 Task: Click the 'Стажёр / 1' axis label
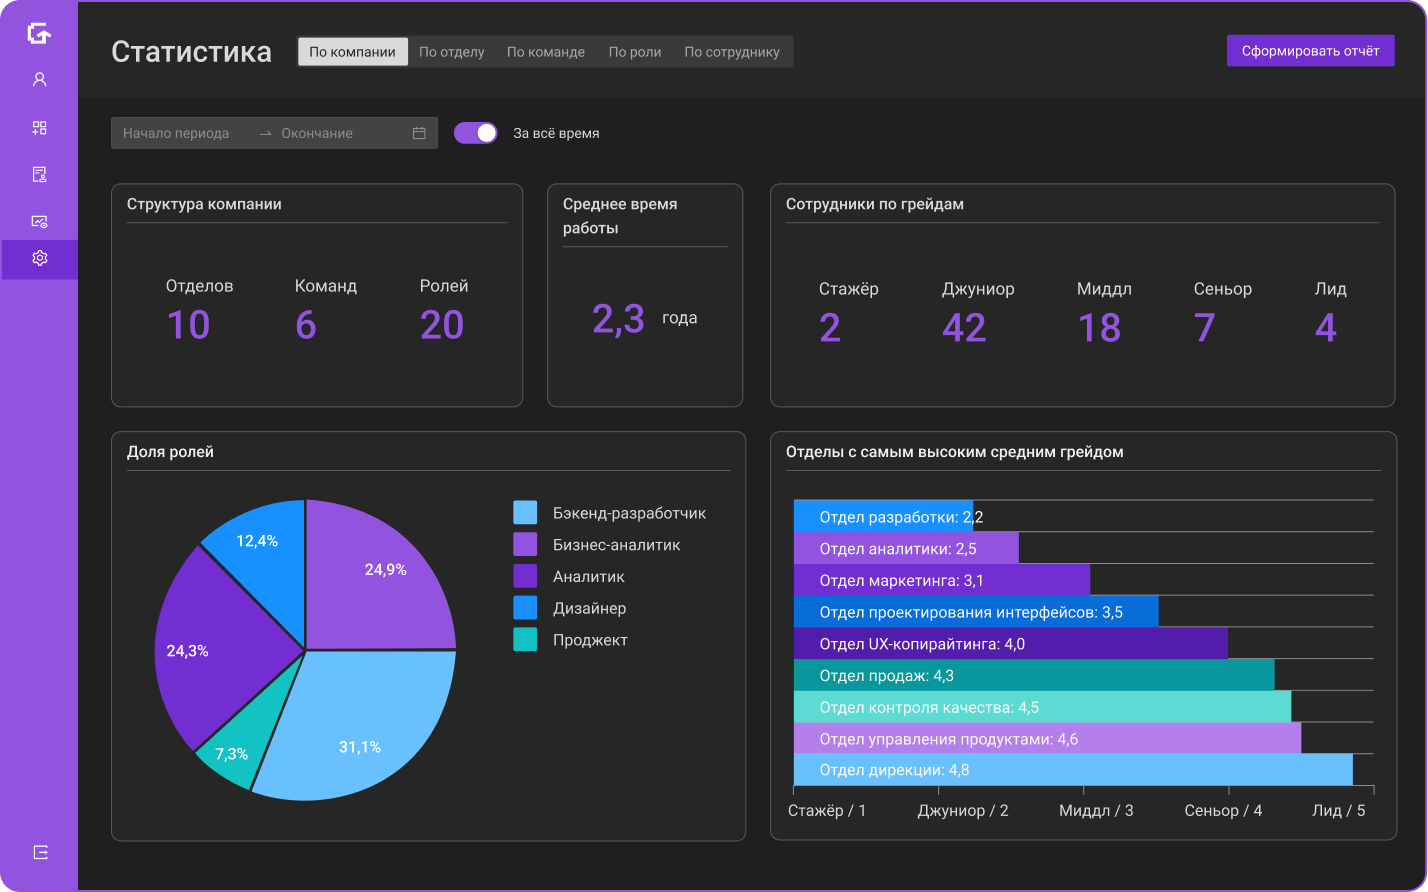coord(828,811)
